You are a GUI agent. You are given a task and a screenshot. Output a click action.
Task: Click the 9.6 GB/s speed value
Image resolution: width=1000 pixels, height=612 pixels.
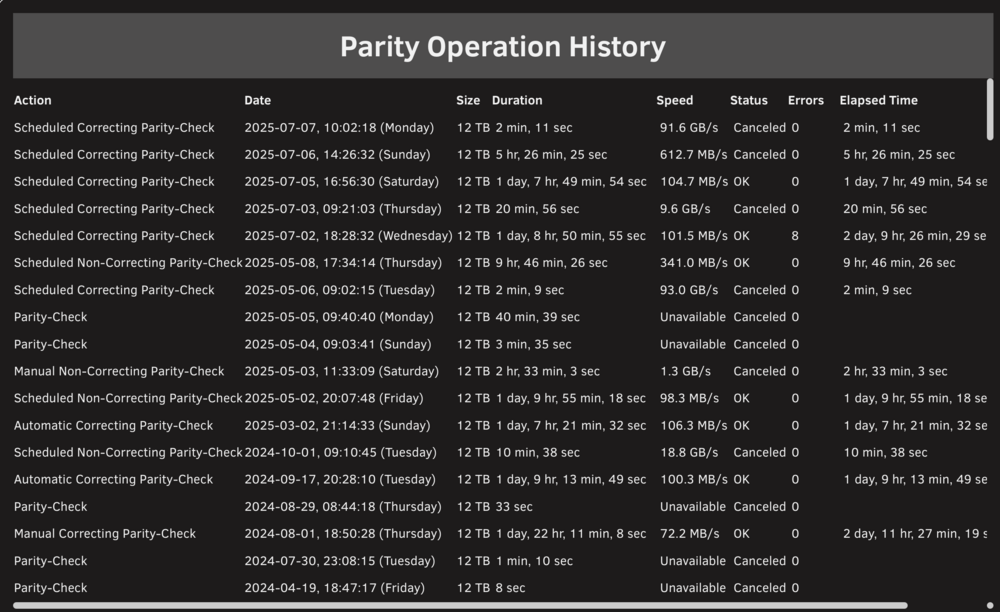click(685, 208)
